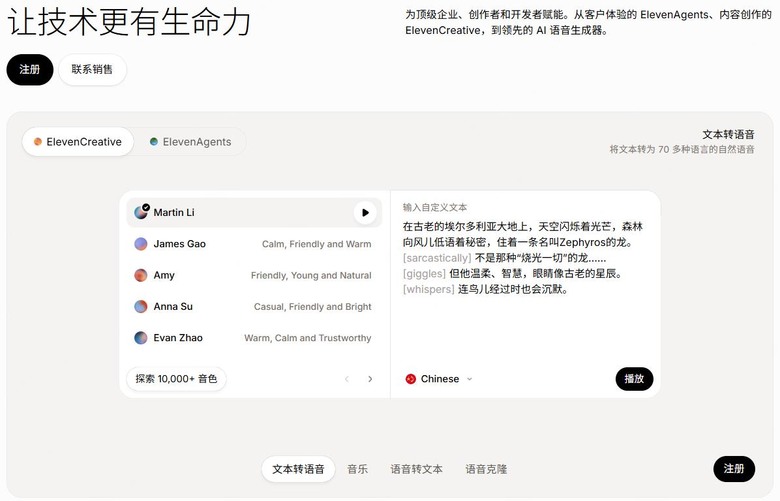This screenshot has height=501, width=780.
Task: Go to next voice list page
Action: (x=370, y=379)
